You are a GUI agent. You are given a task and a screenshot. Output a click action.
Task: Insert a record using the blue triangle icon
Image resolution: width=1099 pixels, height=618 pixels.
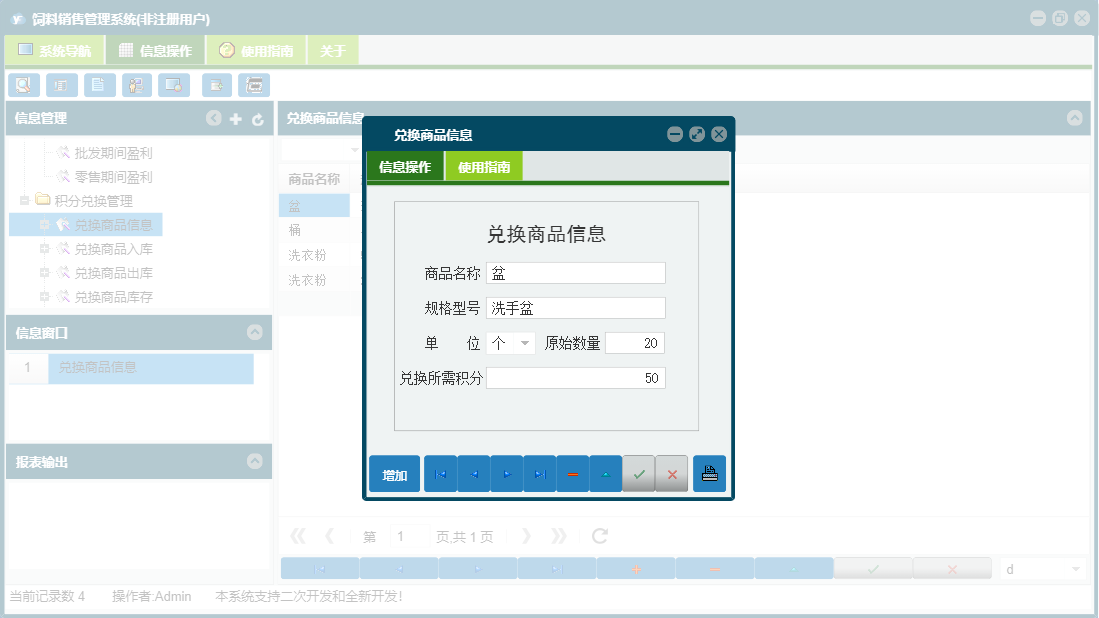pyautogui.click(x=606, y=473)
